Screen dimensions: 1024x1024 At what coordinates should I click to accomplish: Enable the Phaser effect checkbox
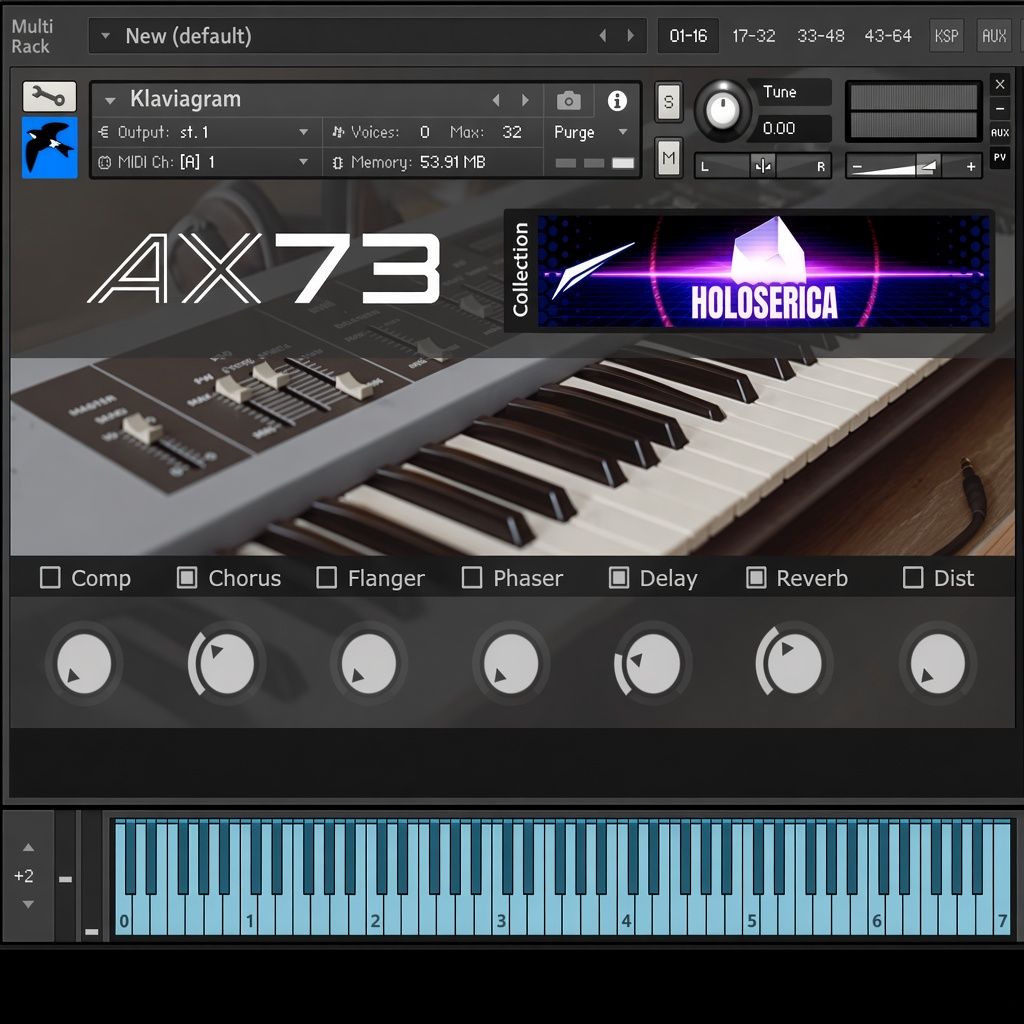tap(472, 578)
